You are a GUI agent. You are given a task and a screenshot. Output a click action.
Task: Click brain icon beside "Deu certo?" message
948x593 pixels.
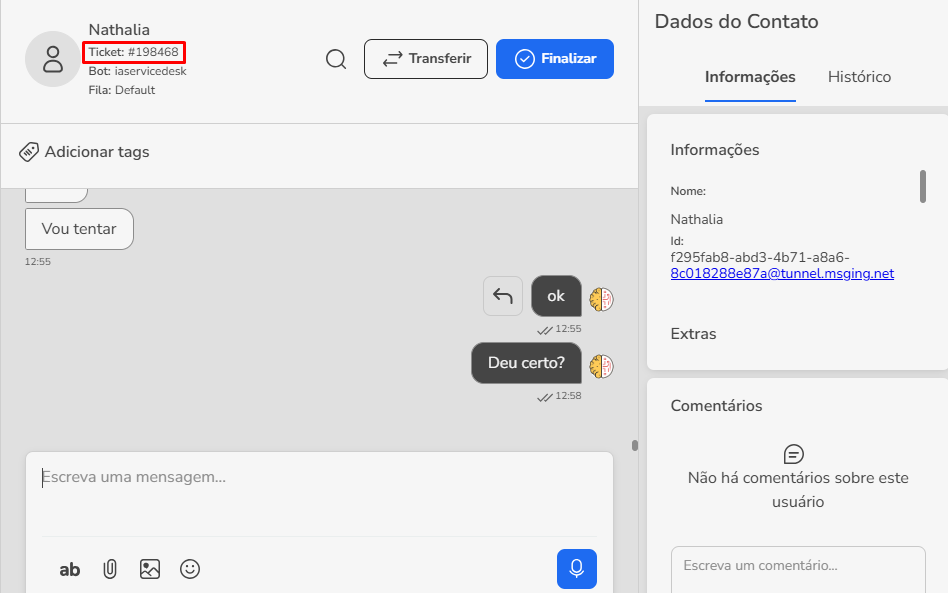pos(601,366)
